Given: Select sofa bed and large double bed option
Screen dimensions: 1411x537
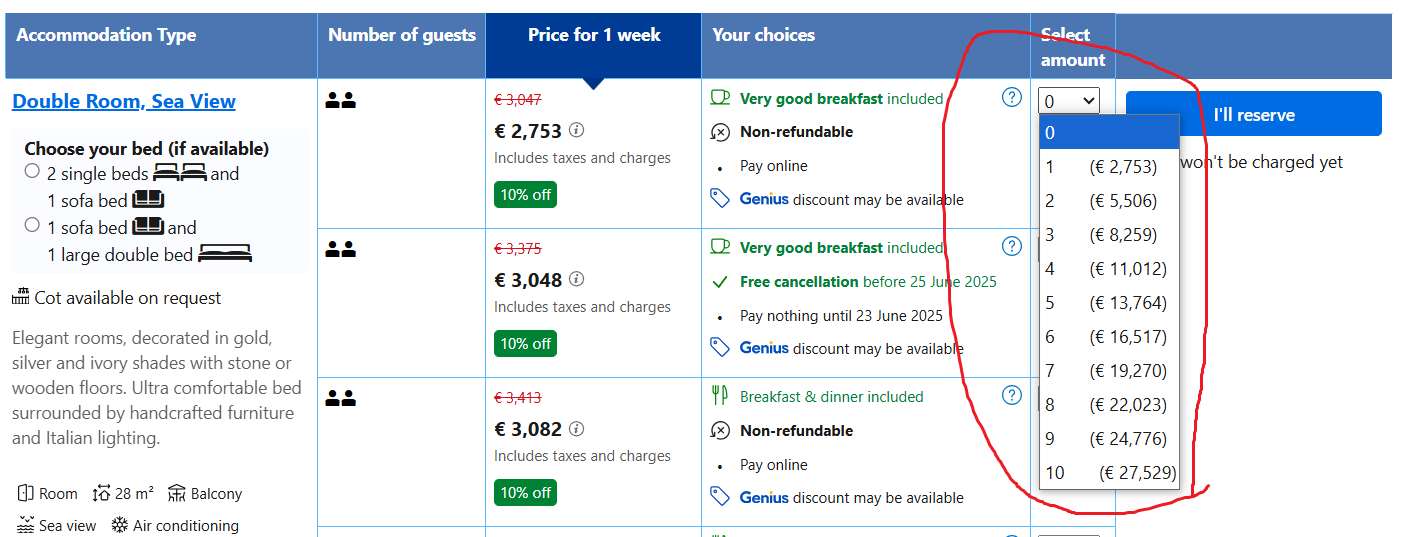Looking at the screenshot, I should click(x=32, y=225).
